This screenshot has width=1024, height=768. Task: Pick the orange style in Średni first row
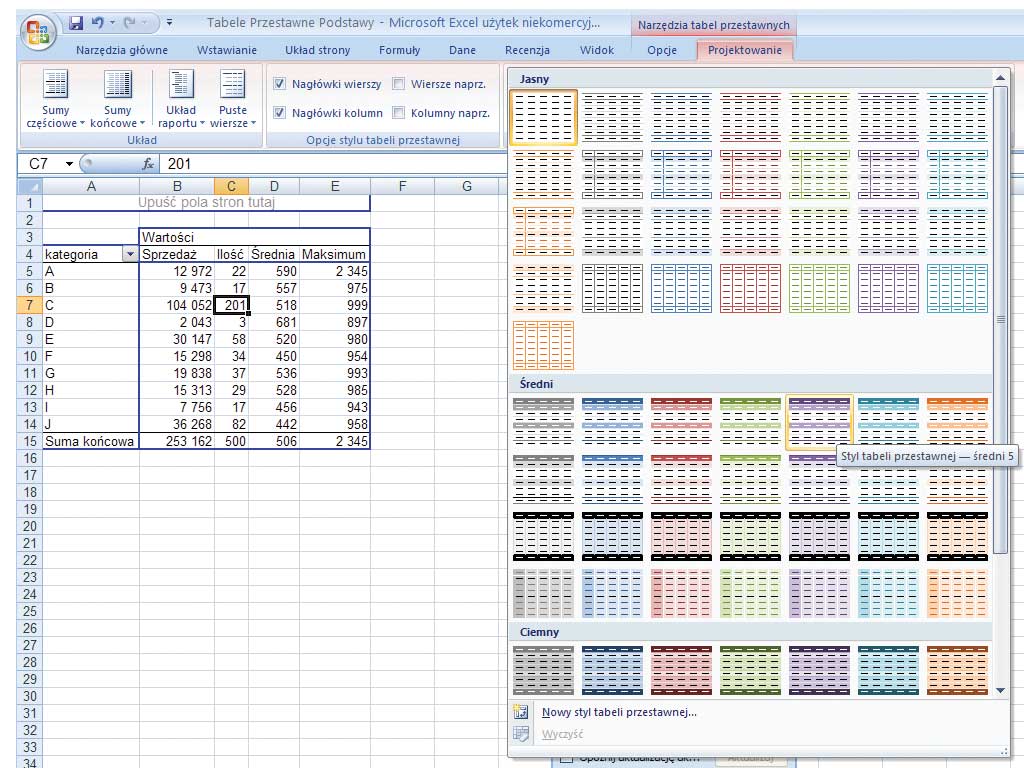[957, 420]
